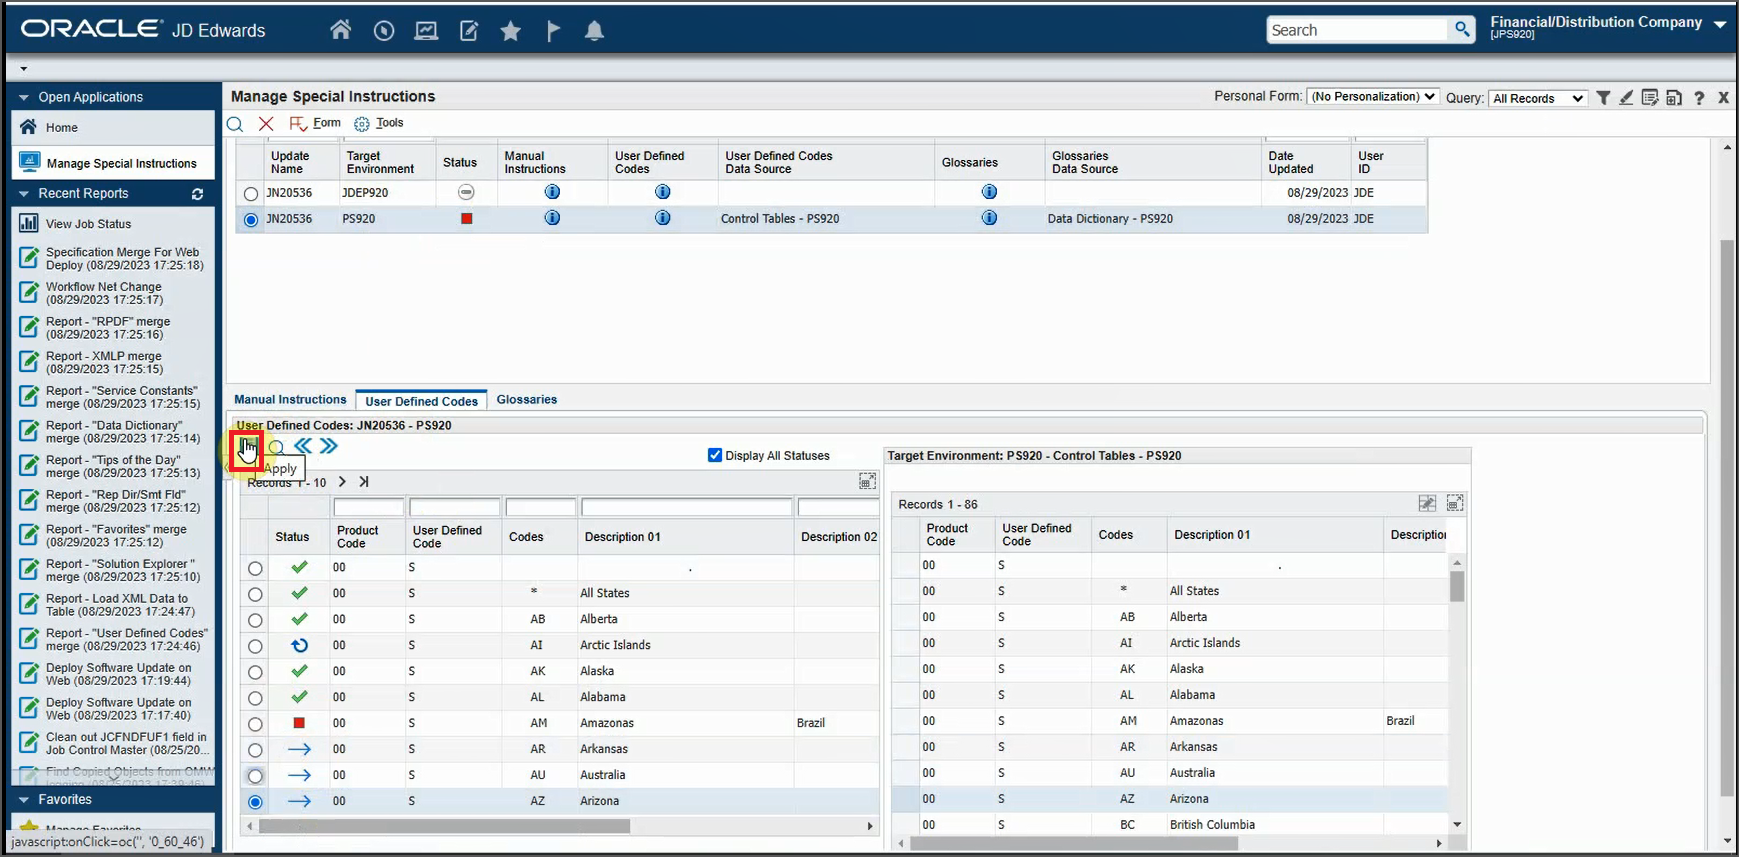Select the Arctic Islands row radio button
This screenshot has width=1739, height=857.
tap(255, 646)
